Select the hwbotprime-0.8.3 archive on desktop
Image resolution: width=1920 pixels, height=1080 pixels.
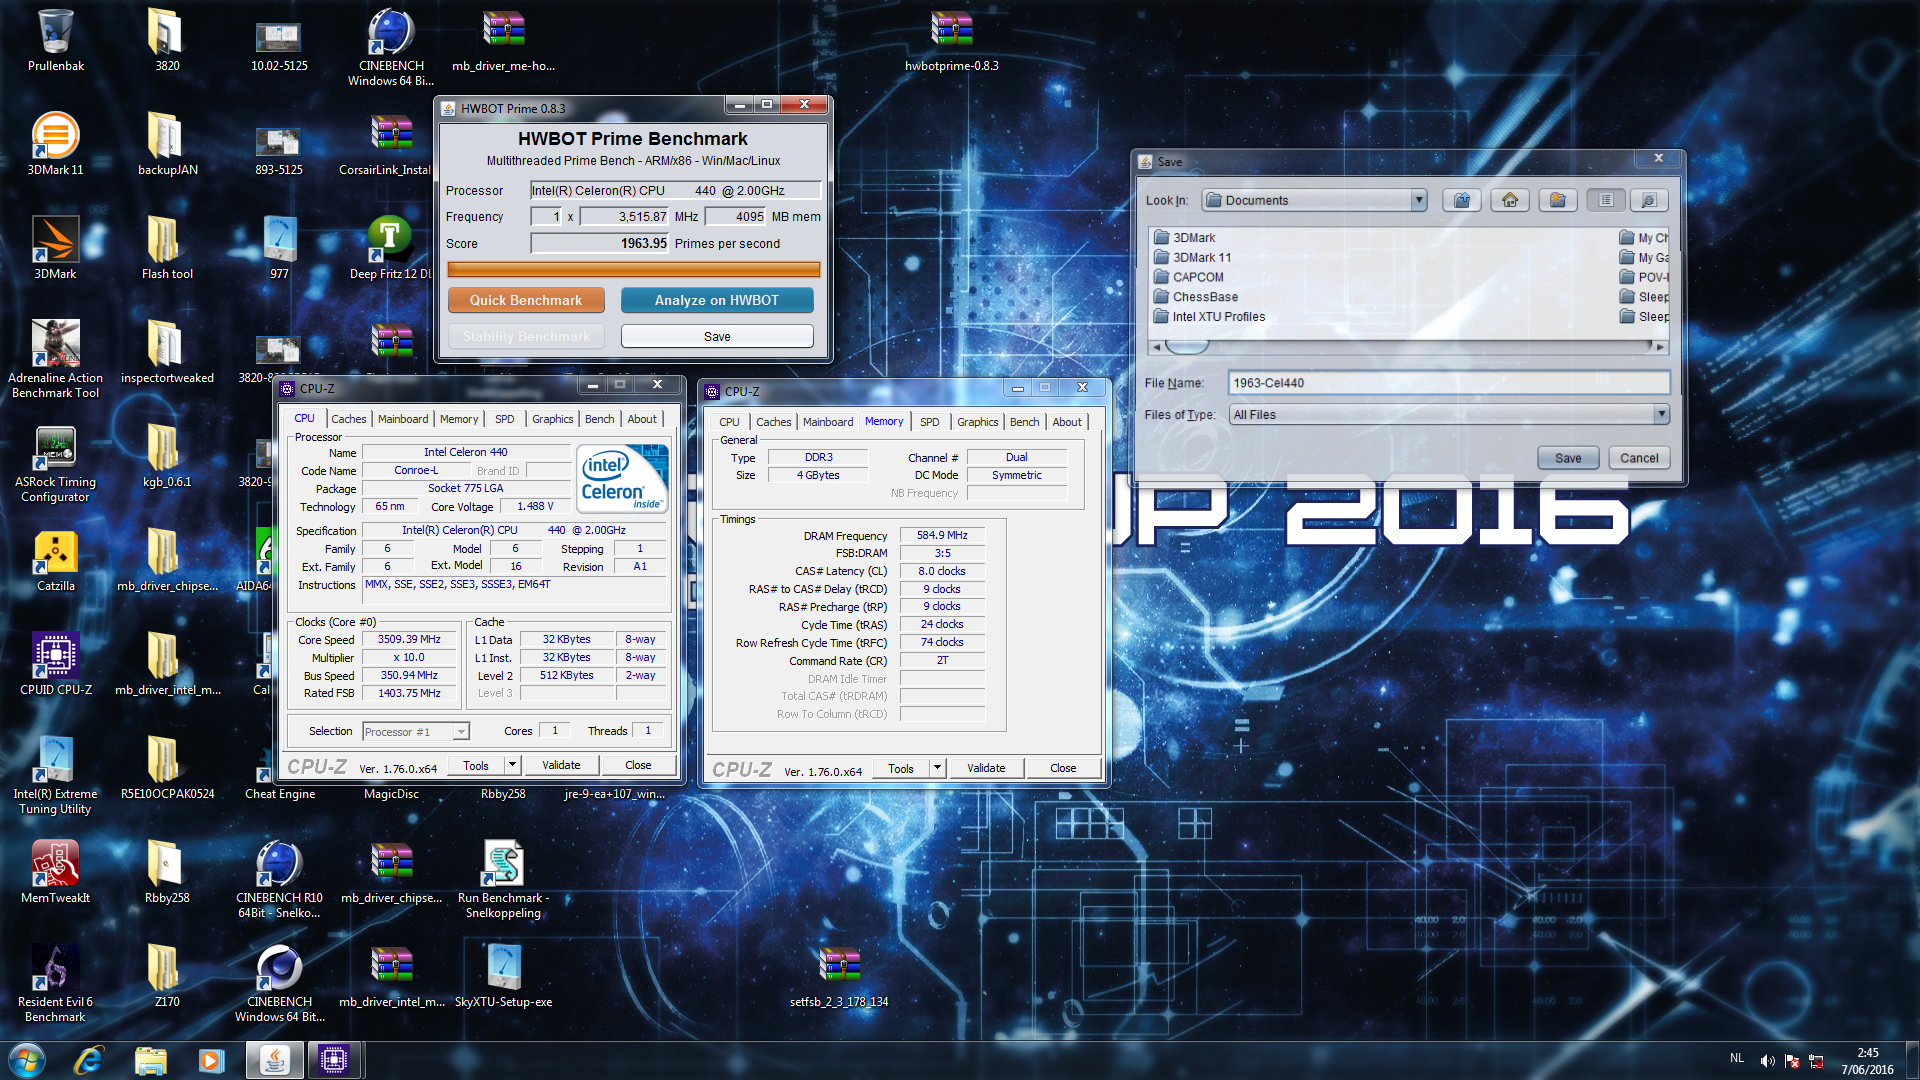951,41
